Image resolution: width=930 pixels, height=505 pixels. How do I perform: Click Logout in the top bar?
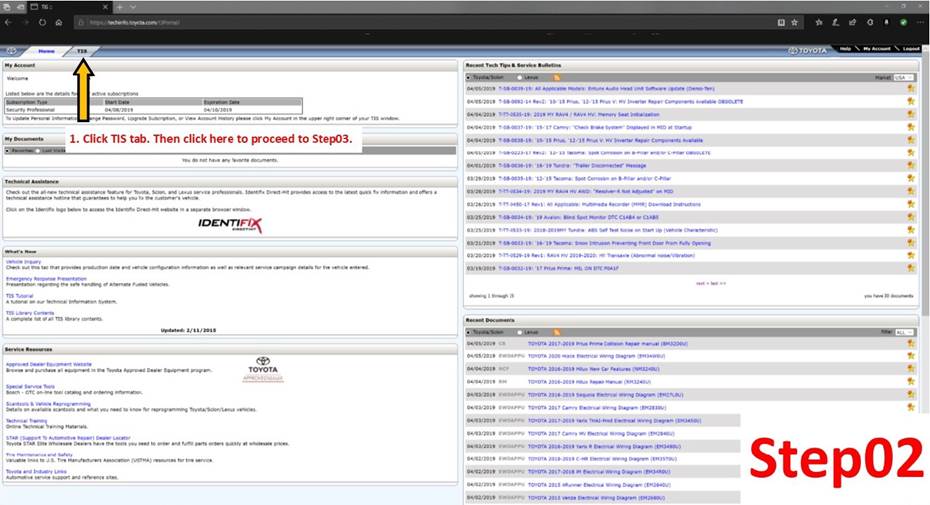pyautogui.click(x=911, y=49)
